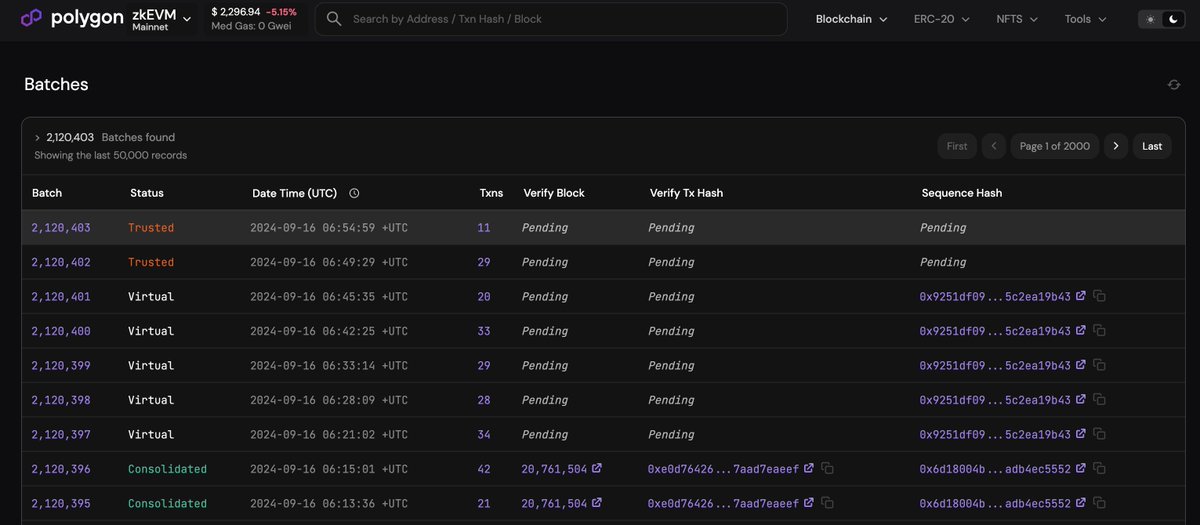Viewport: 1200px width, 525px height.
Task: Copy sequence hash in row 2,120,398
Action: click(1099, 400)
